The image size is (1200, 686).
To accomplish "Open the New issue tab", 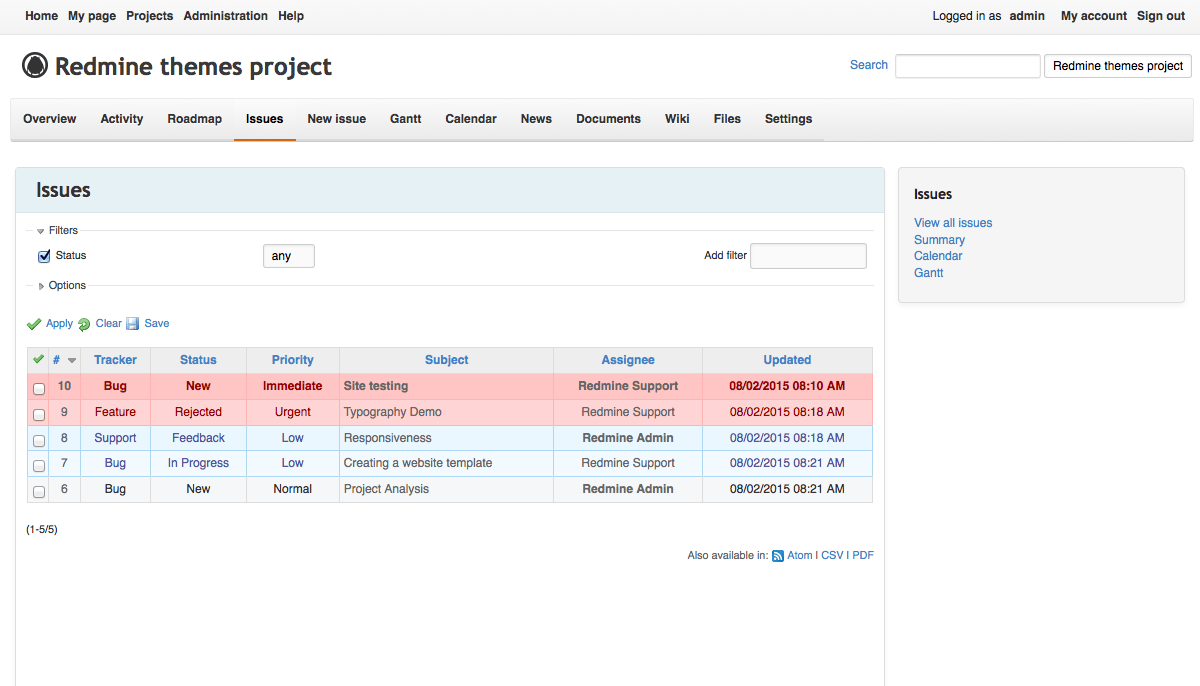I will coord(337,119).
